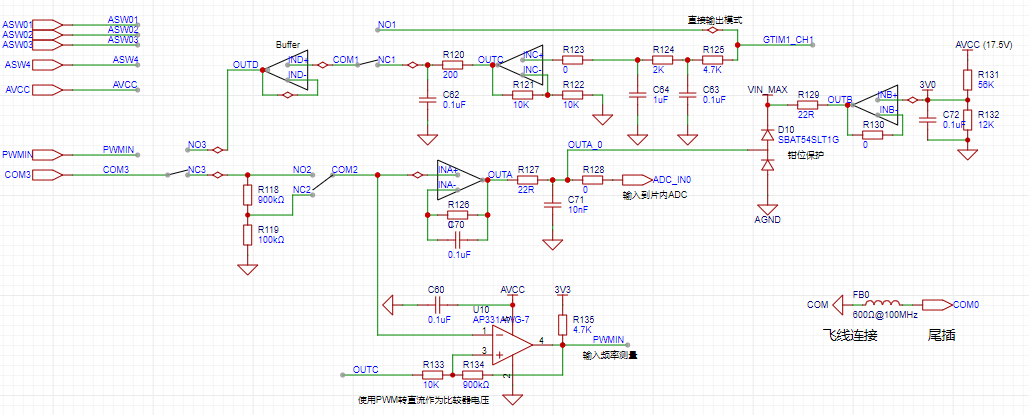
Task: Click the NC2 switch label
Action: coord(302,189)
